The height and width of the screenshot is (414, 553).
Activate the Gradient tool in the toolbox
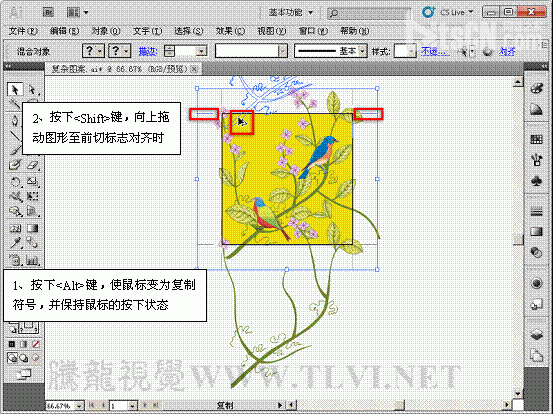32,228
